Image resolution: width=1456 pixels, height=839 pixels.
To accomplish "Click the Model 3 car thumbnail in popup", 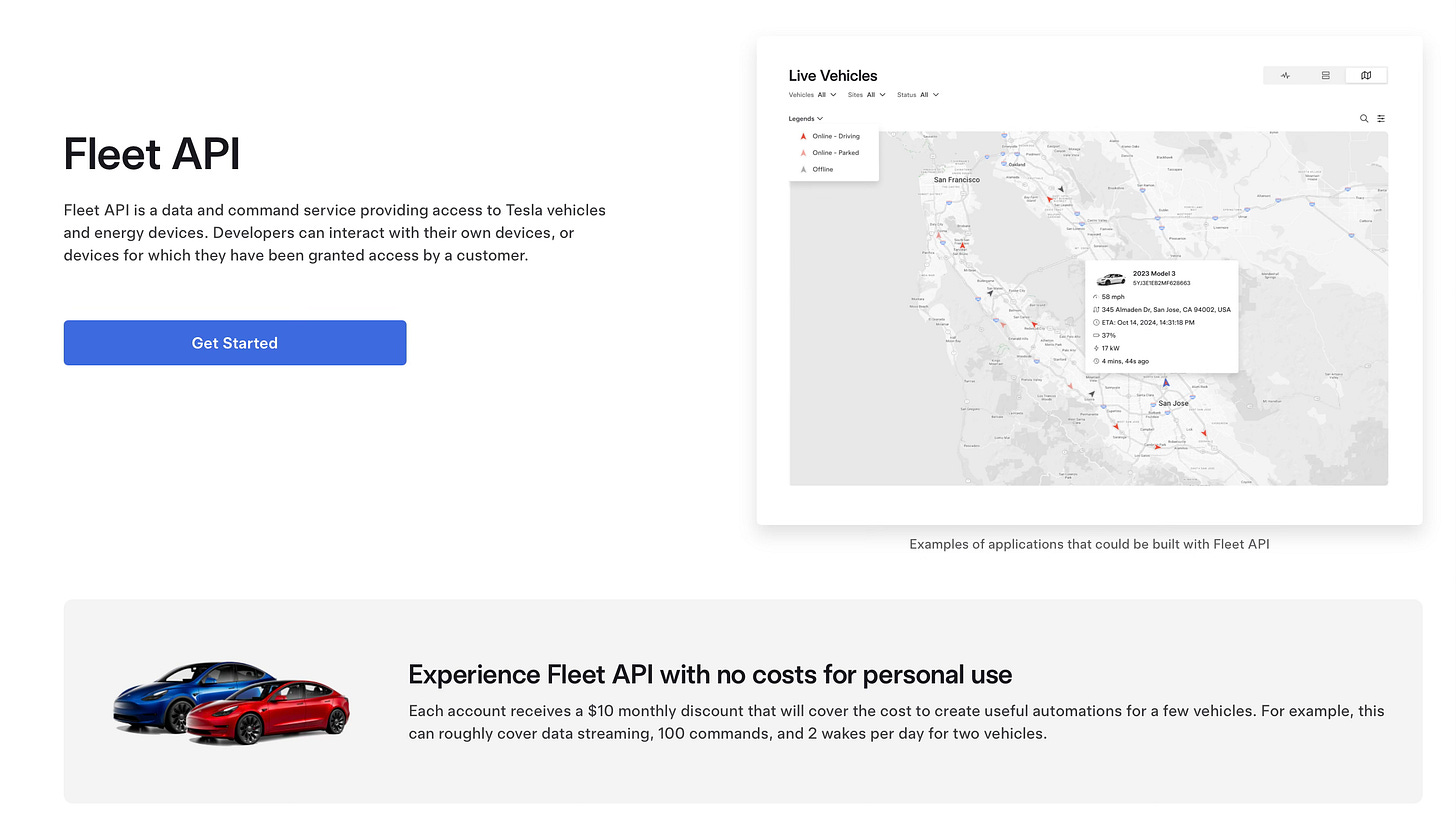I will [x=1111, y=280].
